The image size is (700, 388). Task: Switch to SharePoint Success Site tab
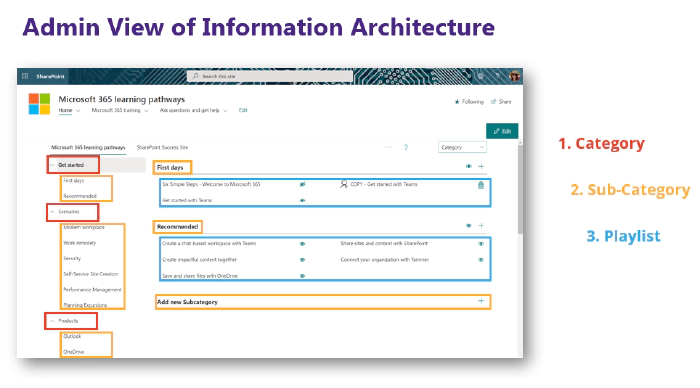point(162,147)
